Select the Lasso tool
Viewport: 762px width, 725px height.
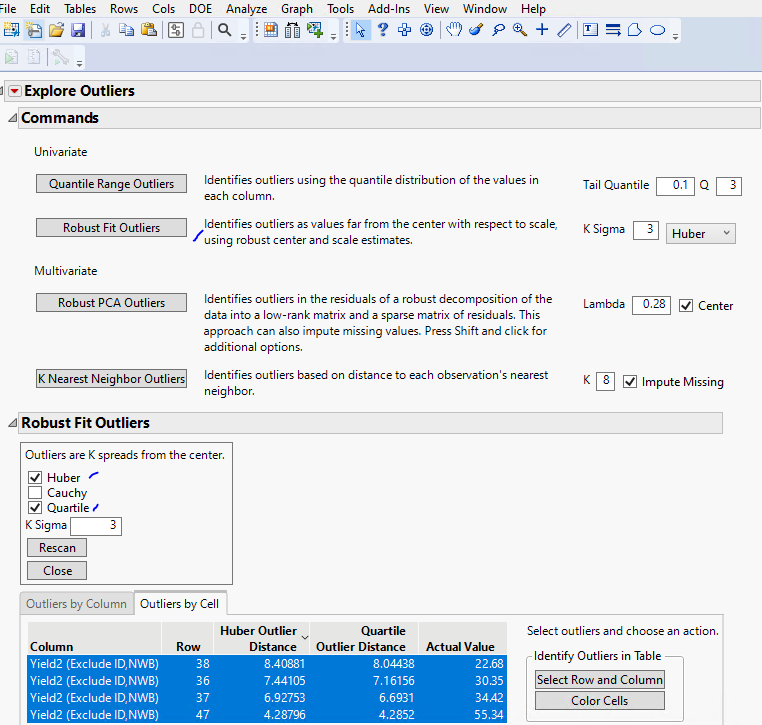tap(498, 30)
